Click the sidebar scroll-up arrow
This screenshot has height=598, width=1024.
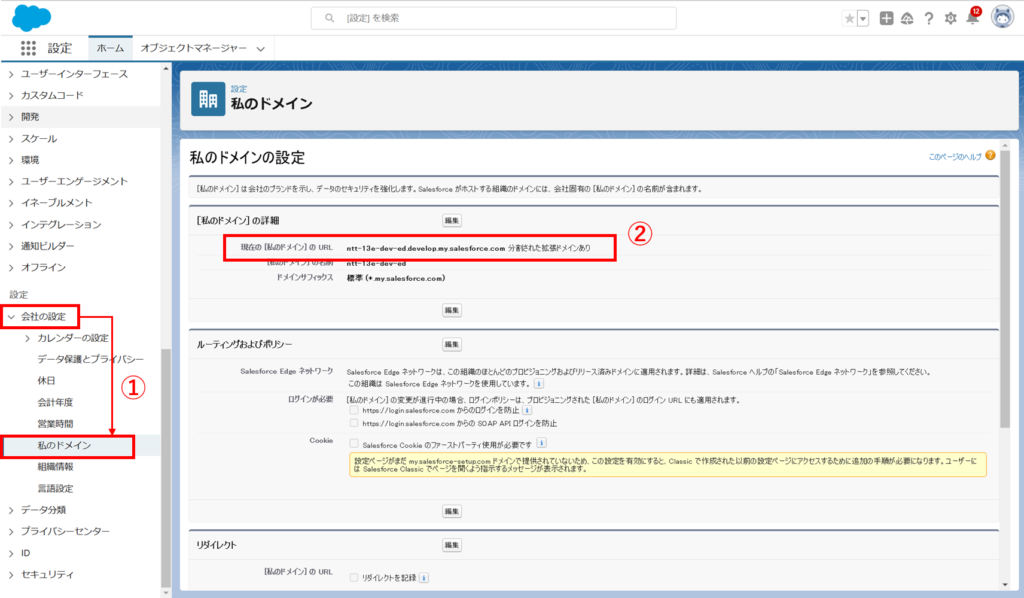166,68
